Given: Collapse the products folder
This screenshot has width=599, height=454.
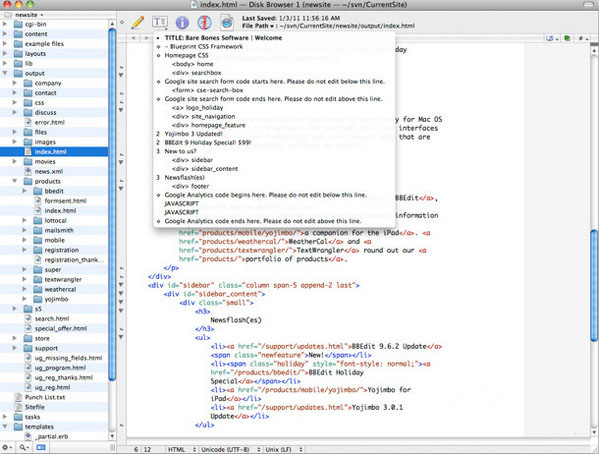Looking at the screenshot, I should point(15,181).
